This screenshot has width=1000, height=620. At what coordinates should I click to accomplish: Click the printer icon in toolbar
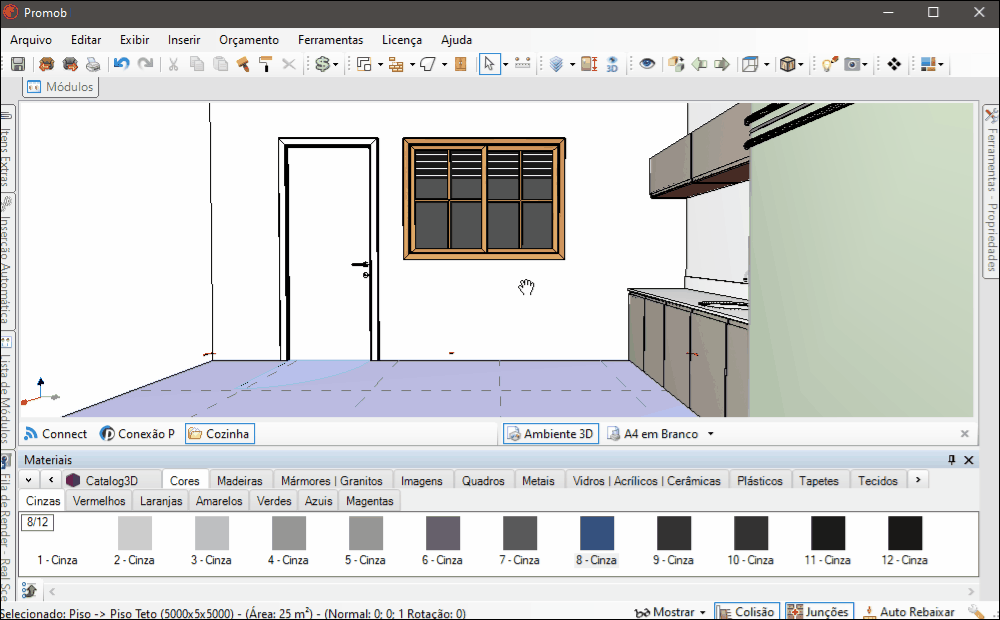point(93,64)
